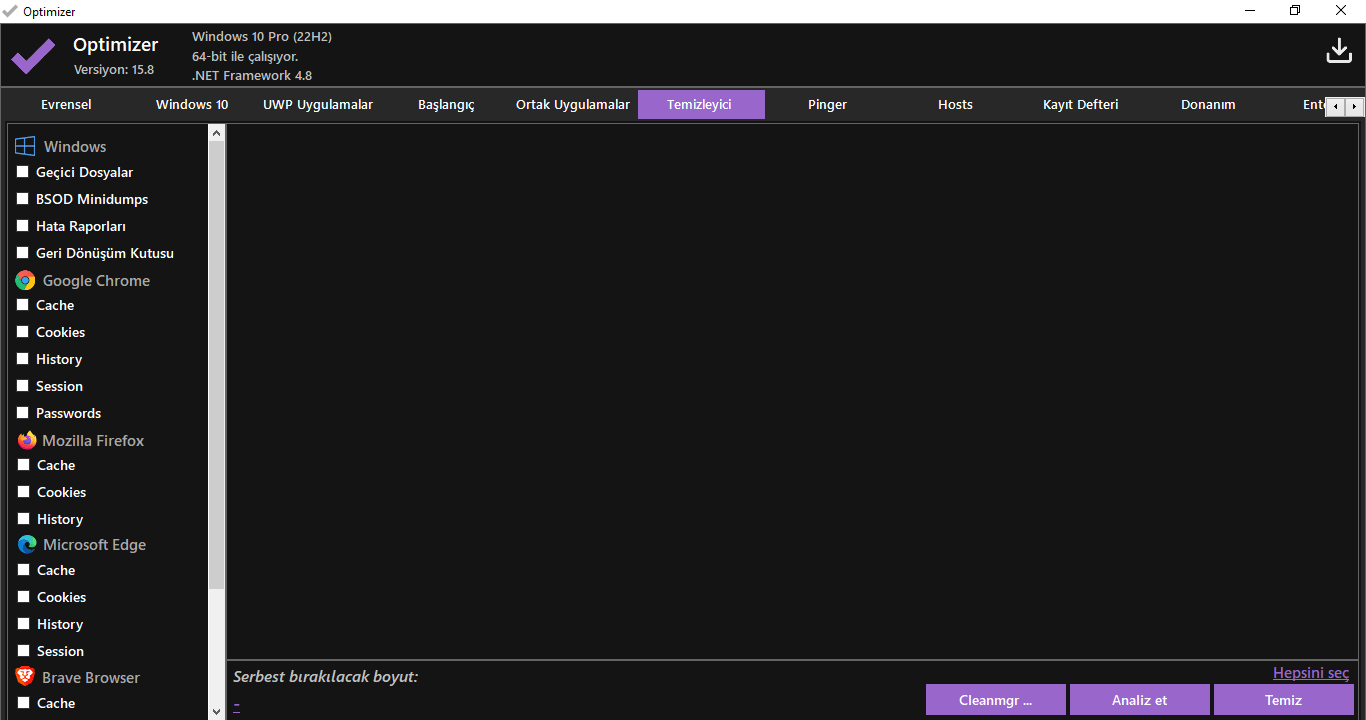Click the Windows logo icon in list
Image resolution: width=1366 pixels, height=720 pixels.
(25, 147)
